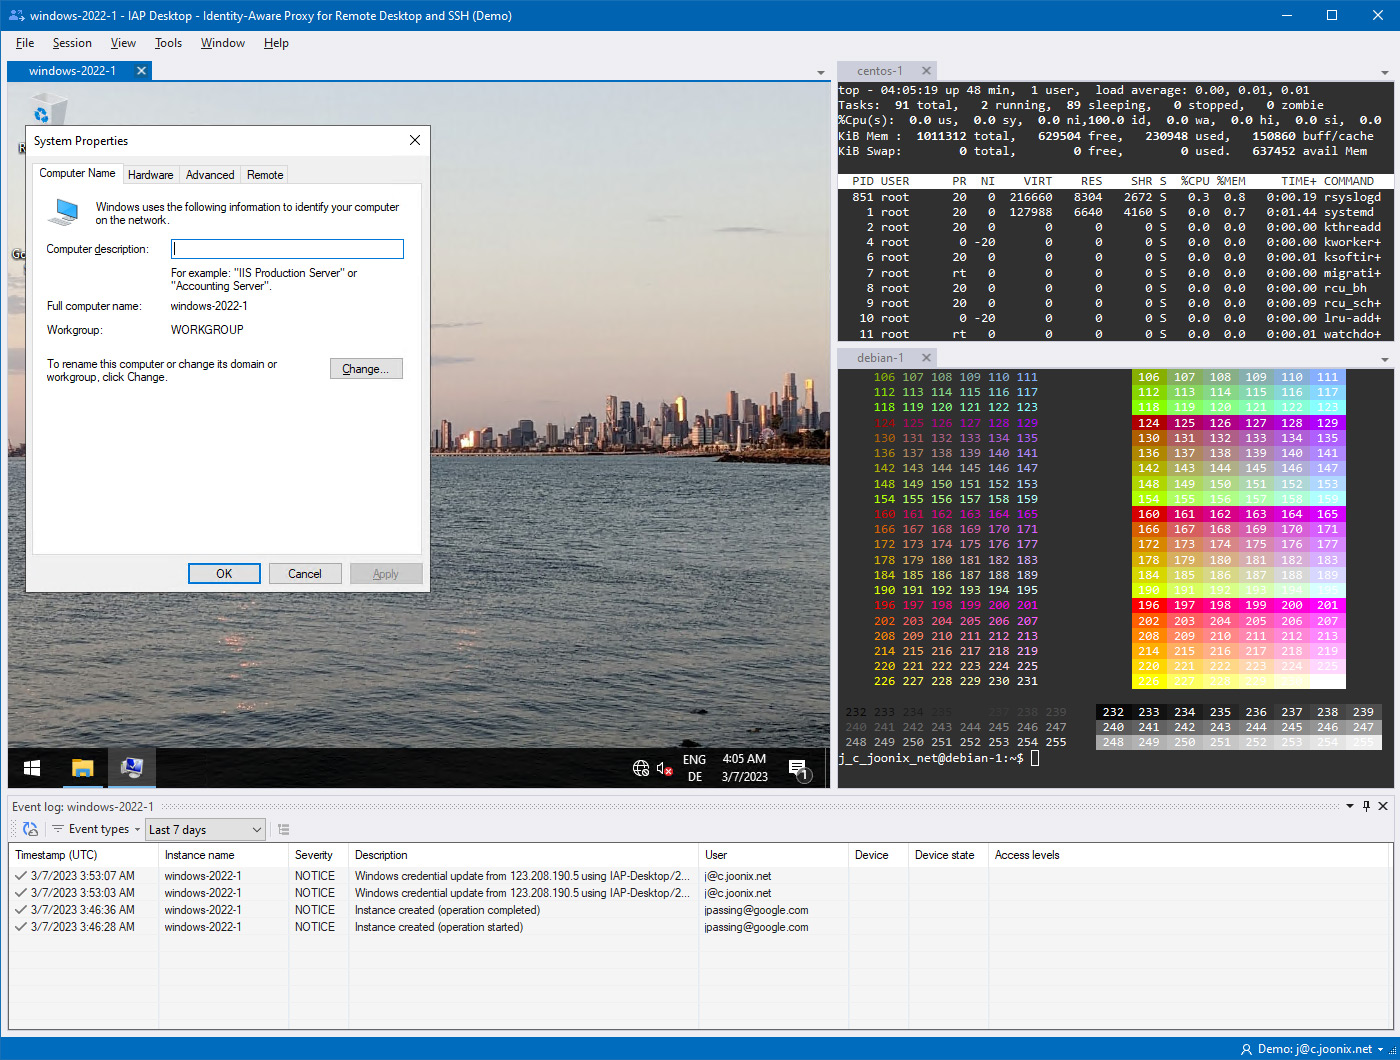Select the Instance created (operation completed) event
This screenshot has width=1400, height=1060.
[700, 910]
